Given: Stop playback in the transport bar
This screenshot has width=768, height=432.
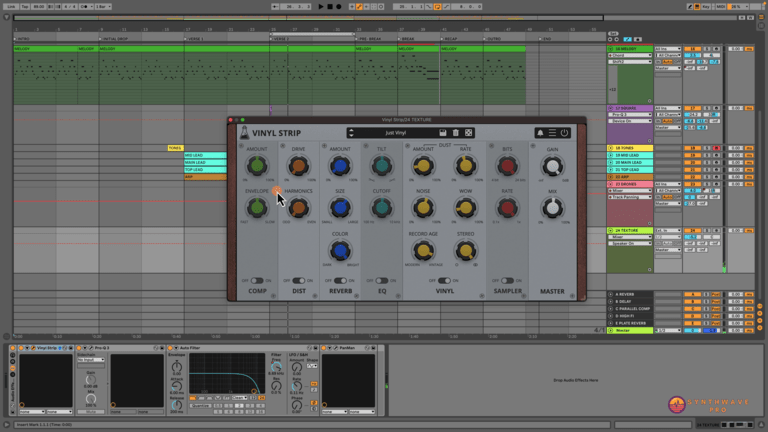Looking at the screenshot, I should click(330, 7).
